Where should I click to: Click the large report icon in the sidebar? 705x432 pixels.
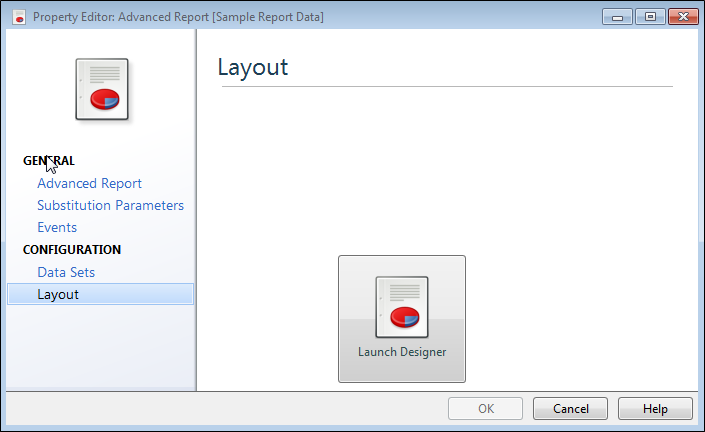(102, 89)
